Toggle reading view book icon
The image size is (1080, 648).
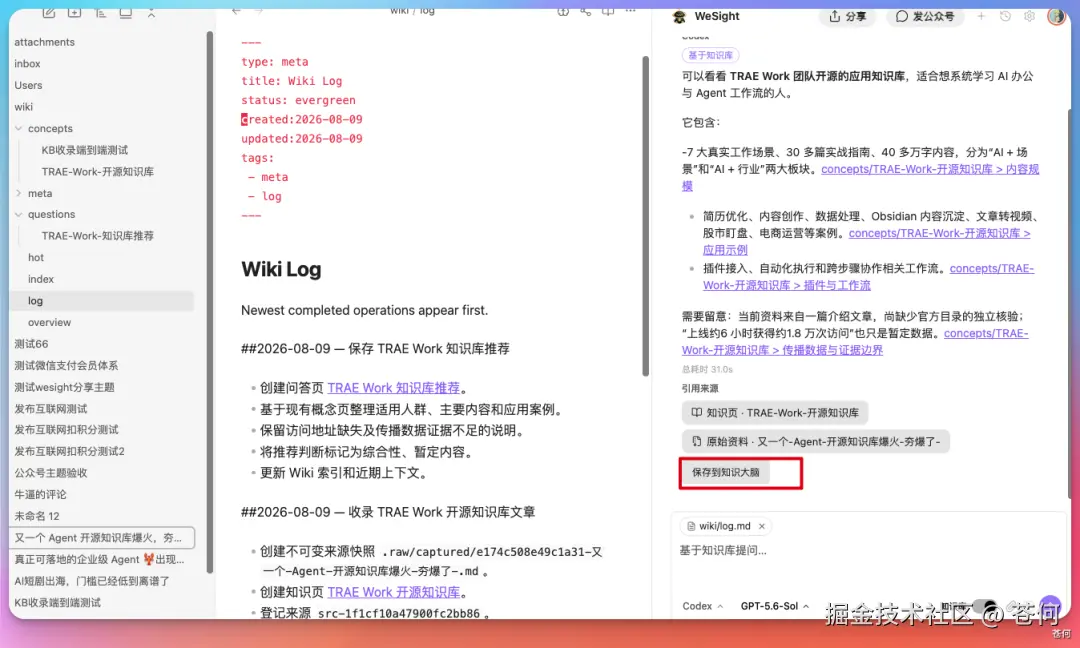pos(608,11)
